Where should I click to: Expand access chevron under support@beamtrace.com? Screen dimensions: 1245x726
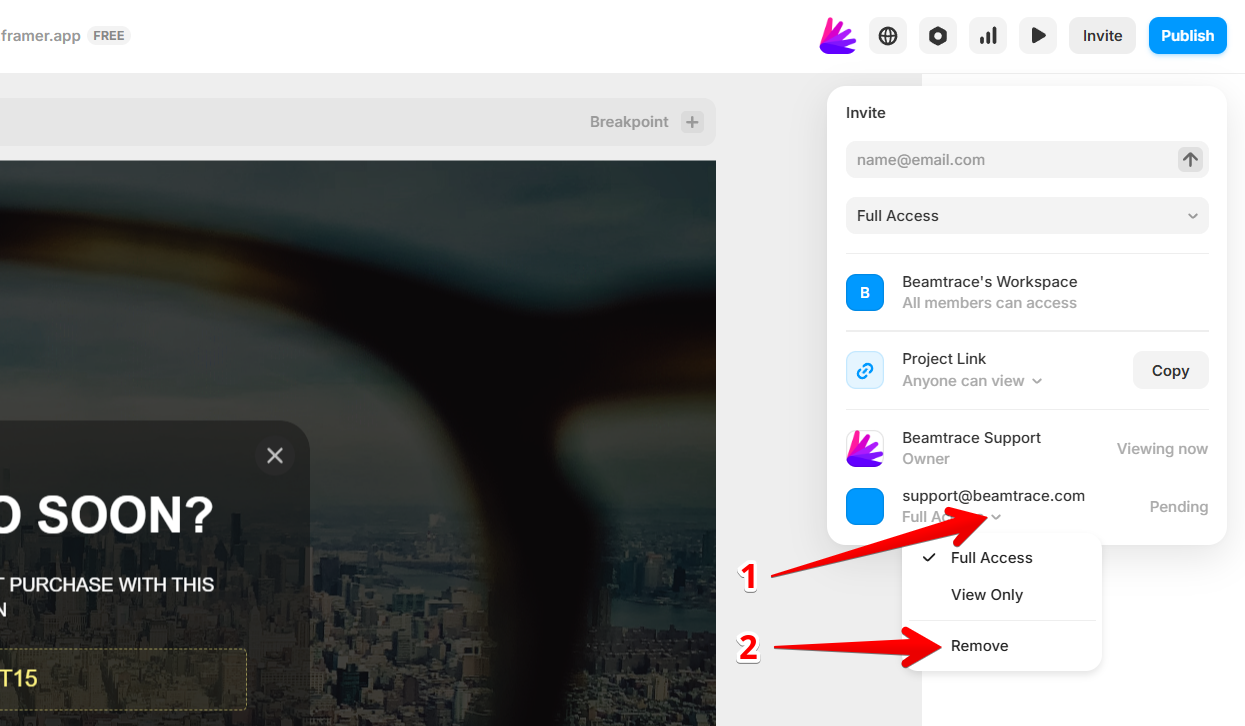pyautogui.click(x=997, y=517)
